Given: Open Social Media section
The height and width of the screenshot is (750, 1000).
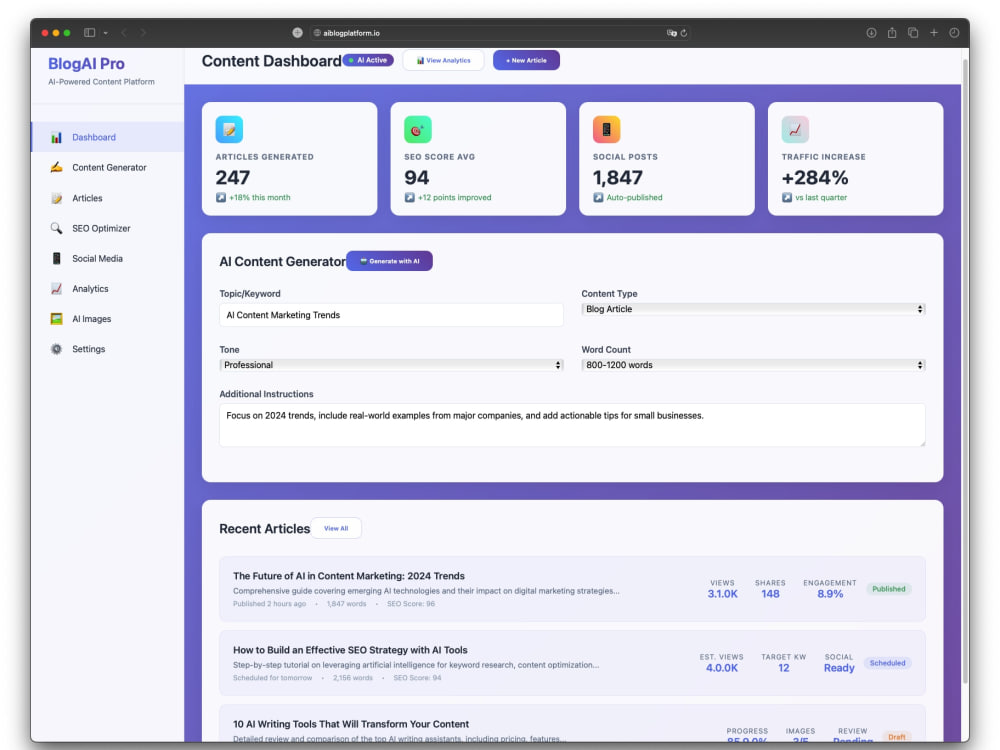Looking at the screenshot, I should (x=107, y=258).
